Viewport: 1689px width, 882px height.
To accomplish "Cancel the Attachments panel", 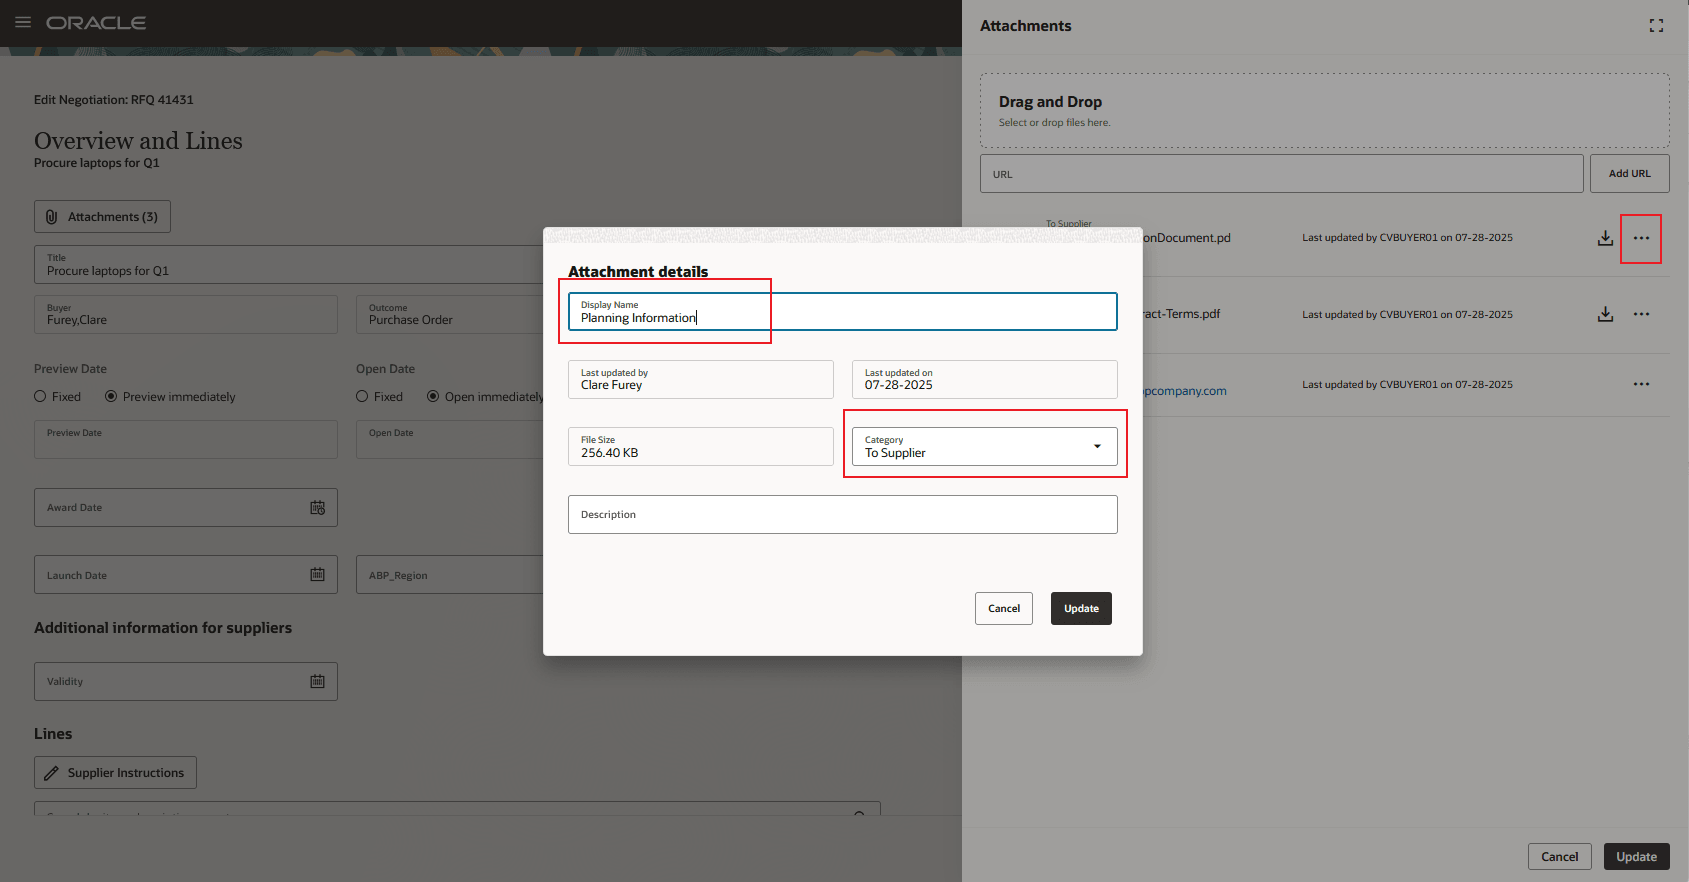I will tap(1559, 857).
